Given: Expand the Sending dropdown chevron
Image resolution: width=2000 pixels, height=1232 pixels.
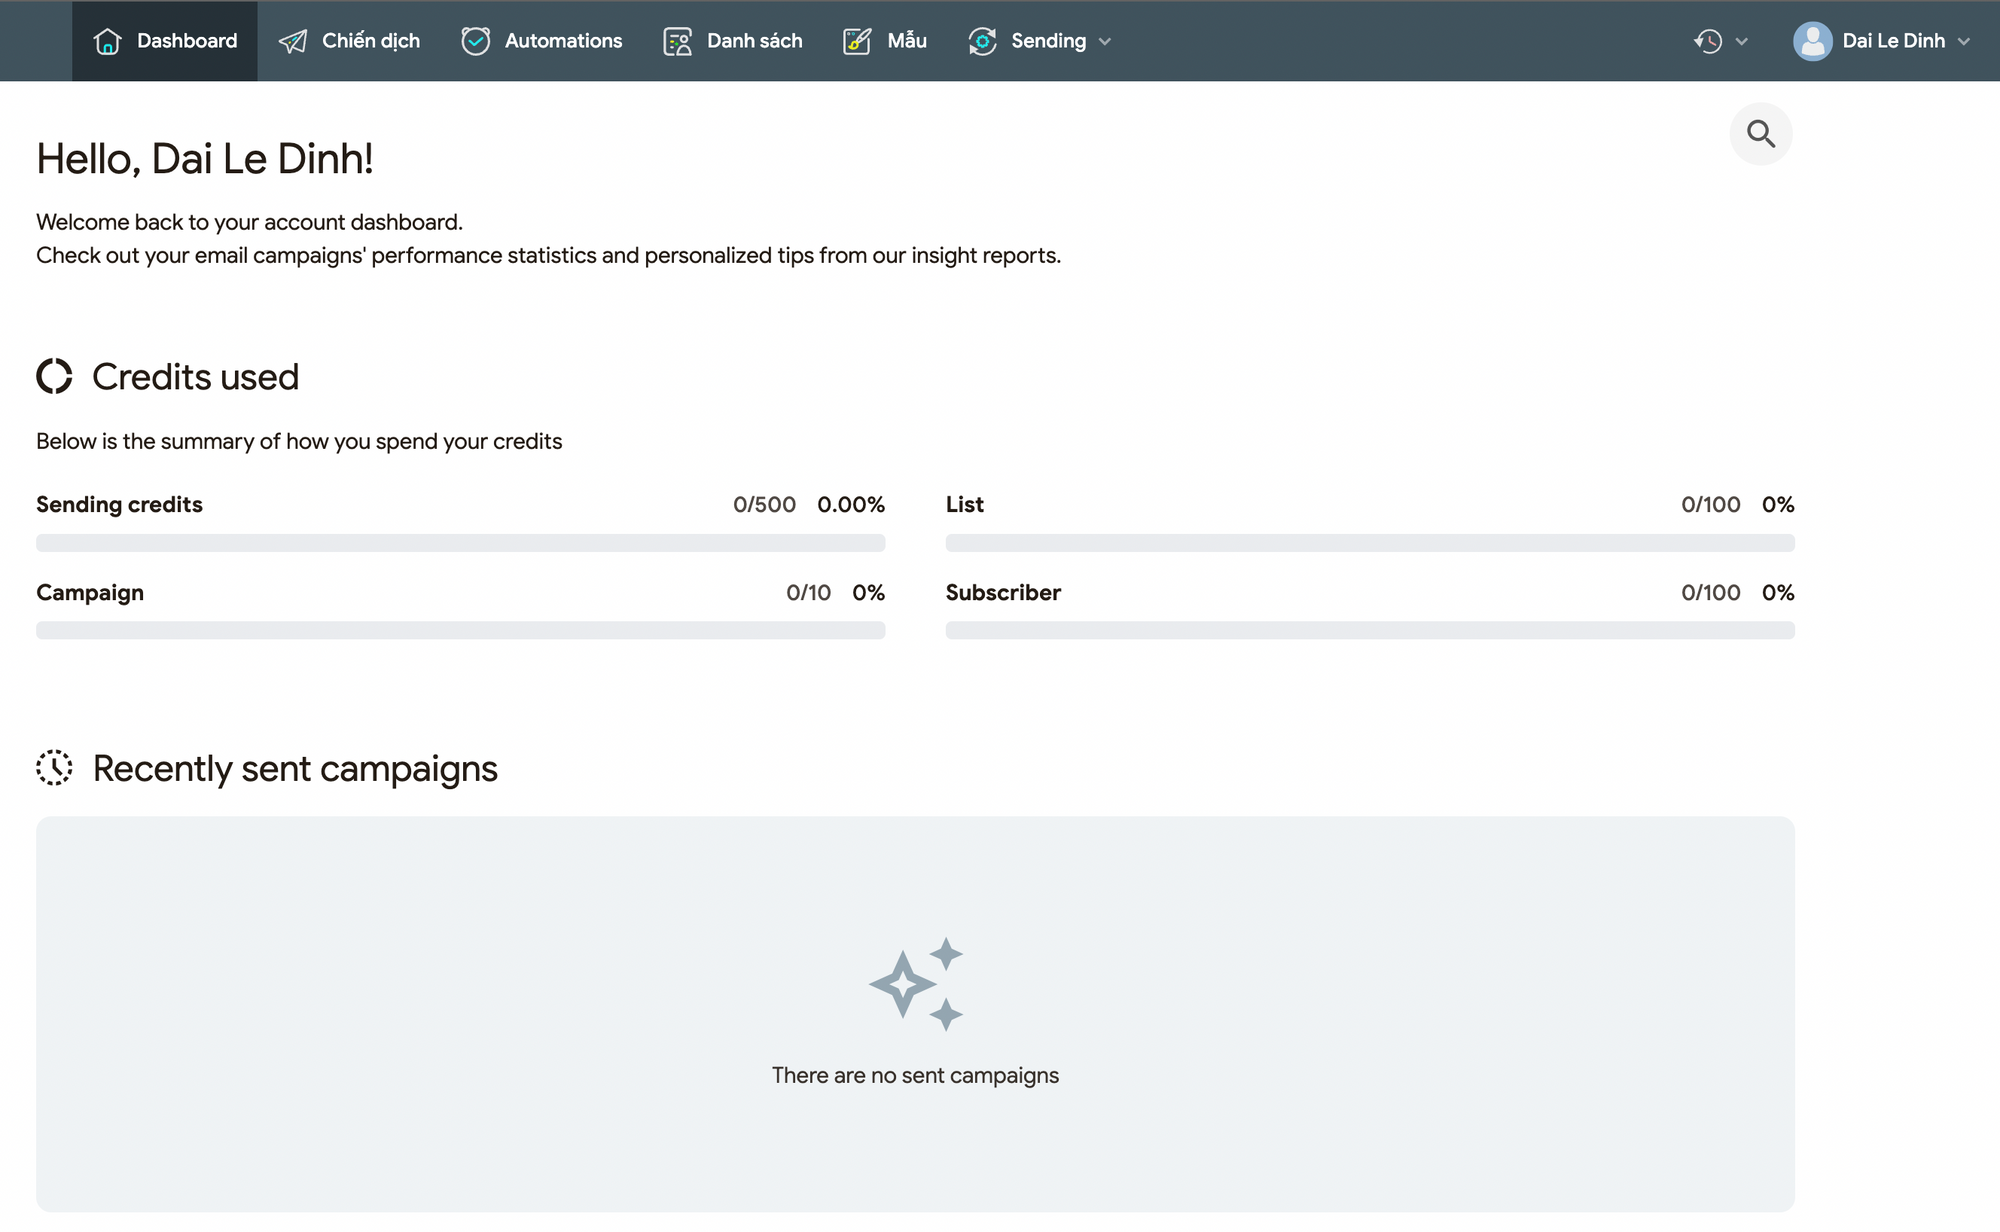Looking at the screenshot, I should (x=1105, y=42).
